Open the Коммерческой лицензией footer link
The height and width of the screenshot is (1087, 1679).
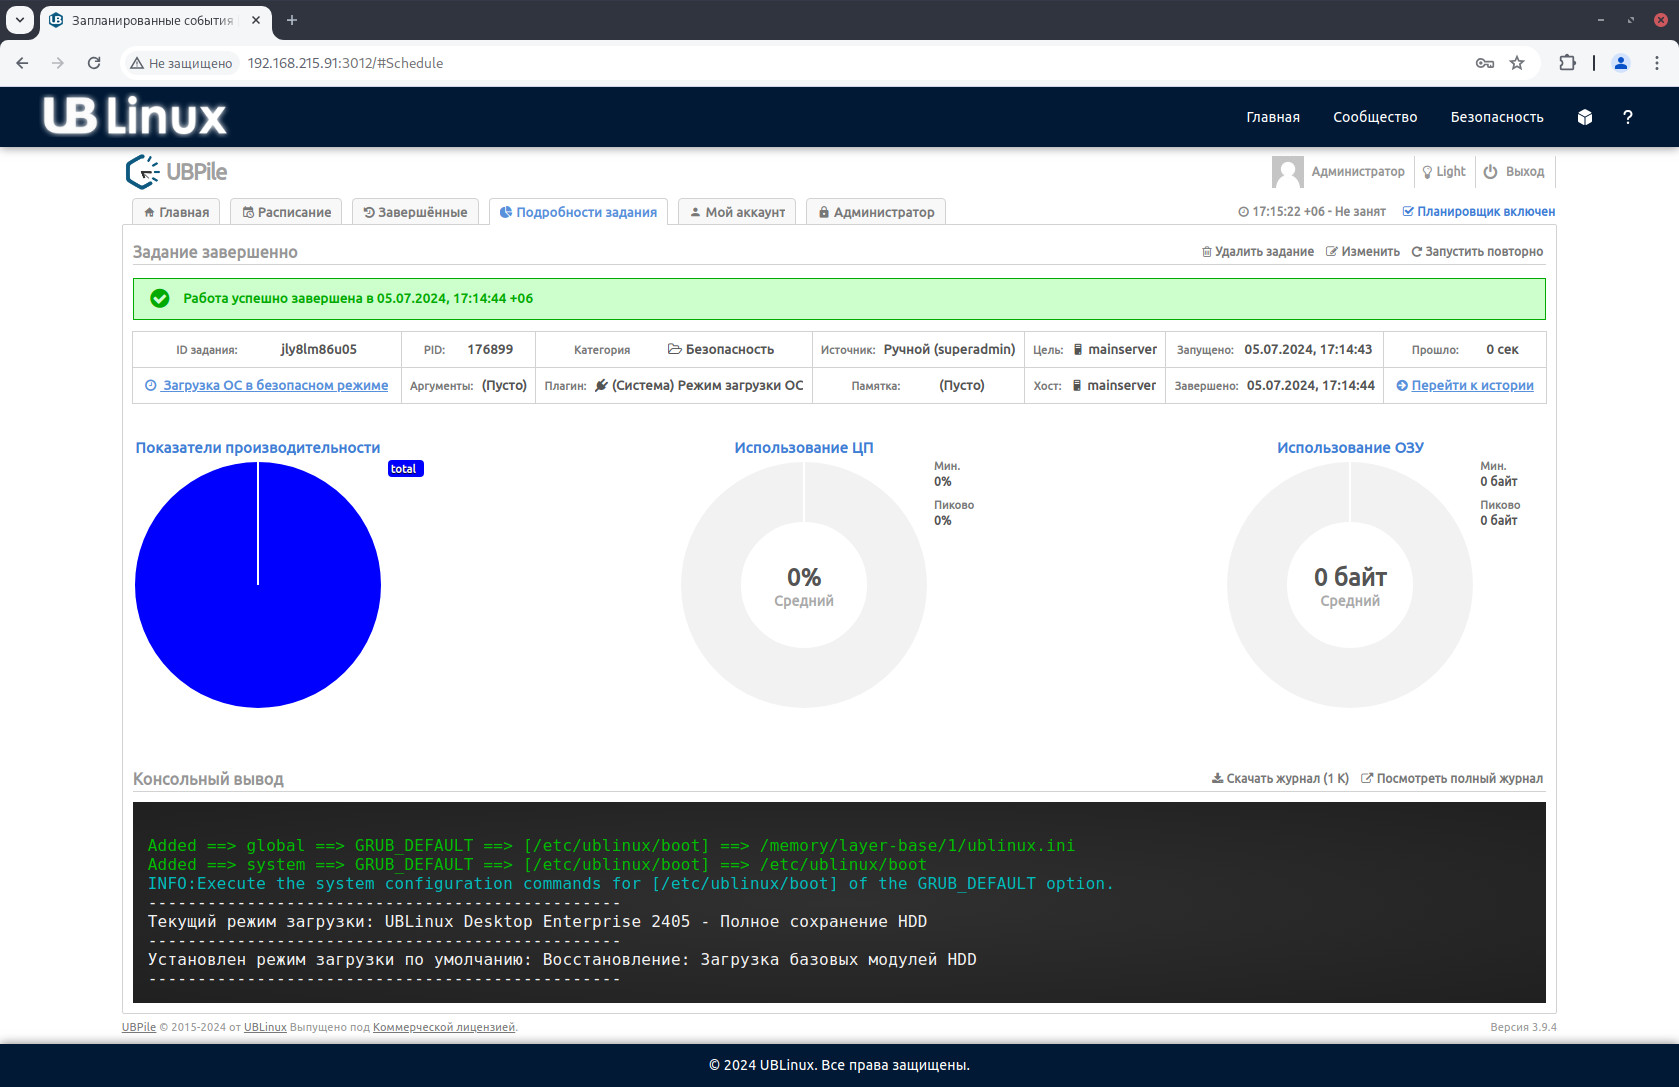click(444, 1027)
